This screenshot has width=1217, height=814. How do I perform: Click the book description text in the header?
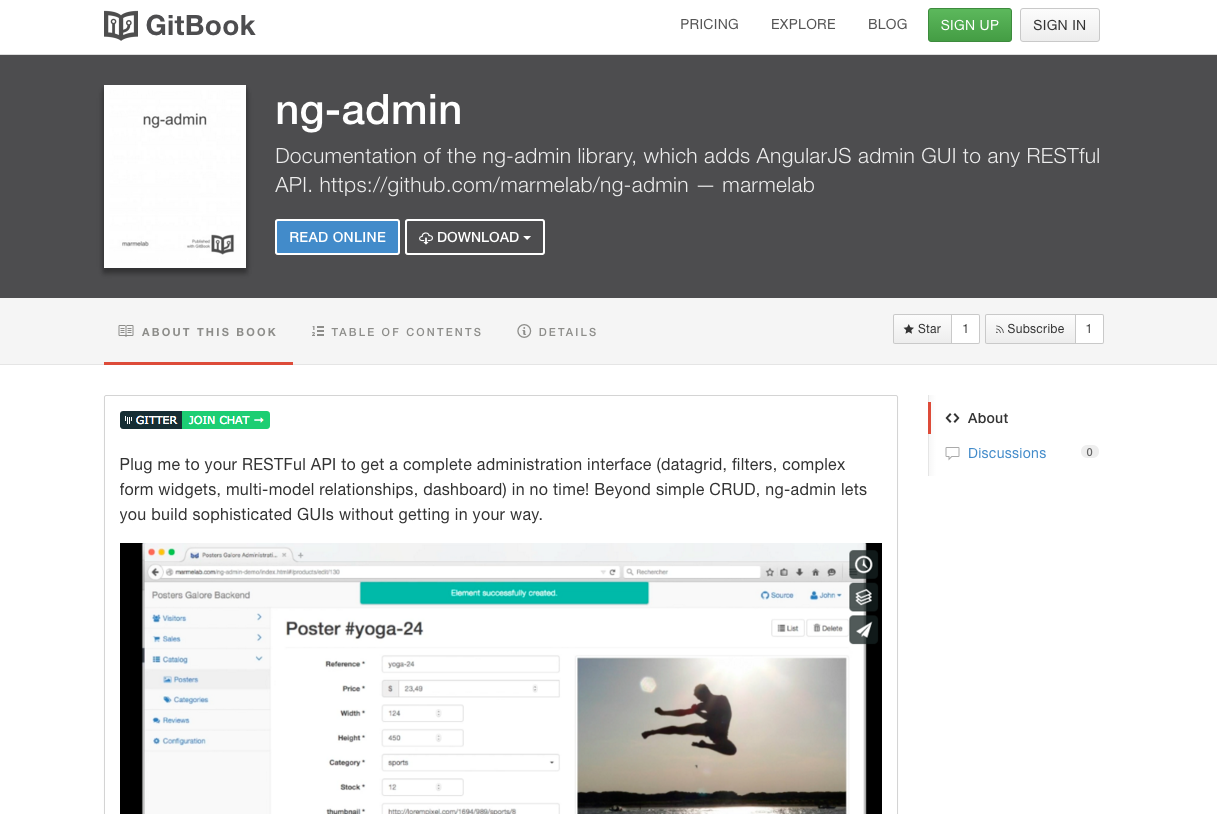(687, 170)
